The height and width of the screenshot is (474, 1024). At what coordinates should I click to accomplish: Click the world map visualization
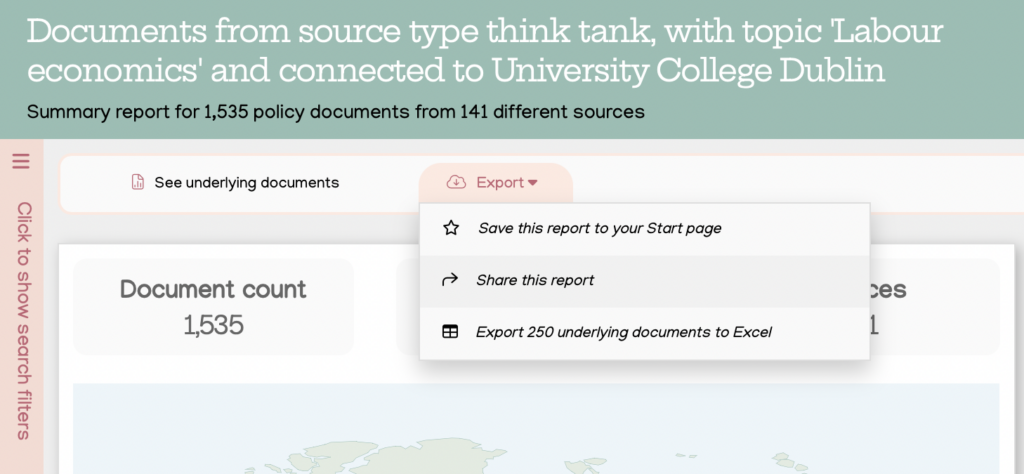tap(536, 428)
